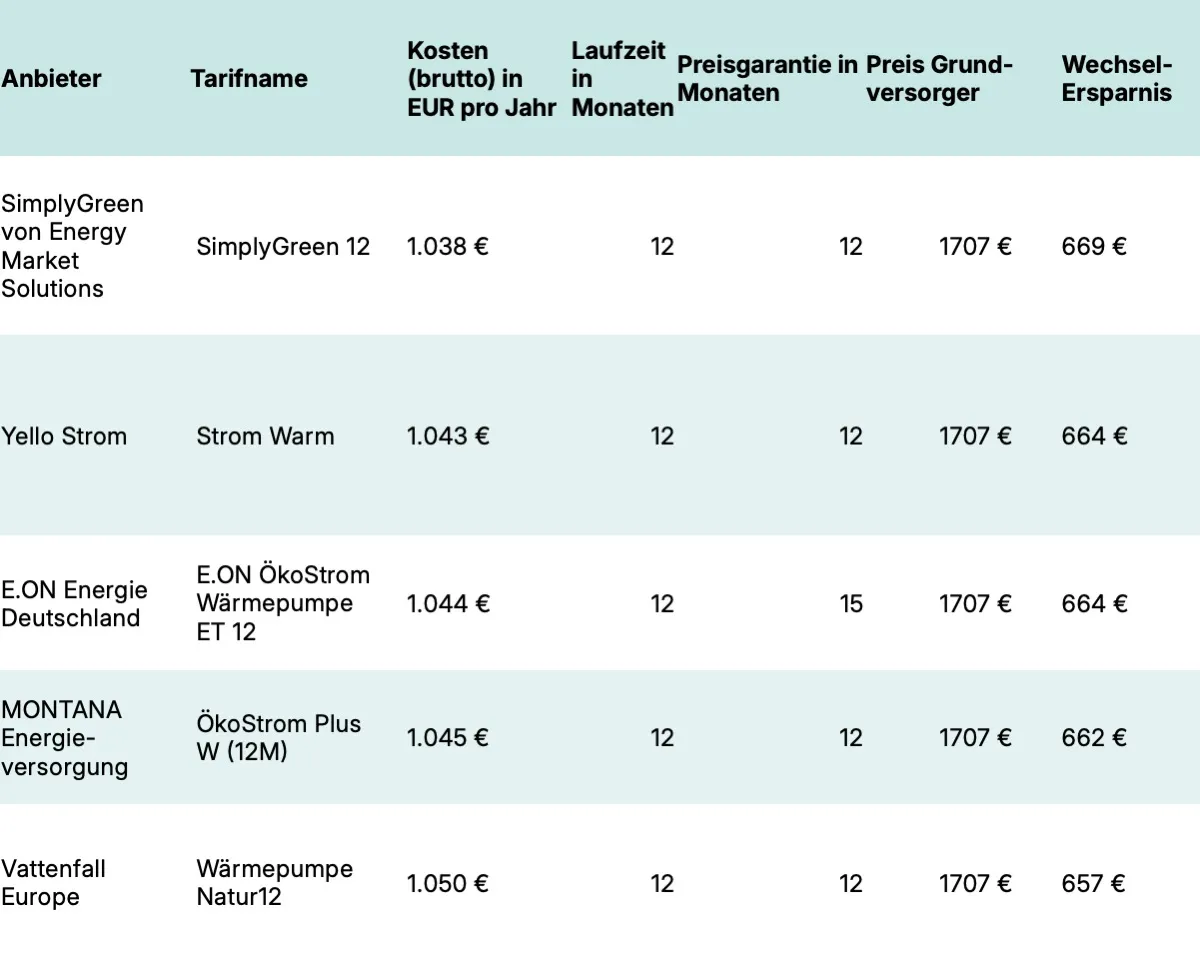
Task: Click the 669 € savings amount
Action: 1094,246
